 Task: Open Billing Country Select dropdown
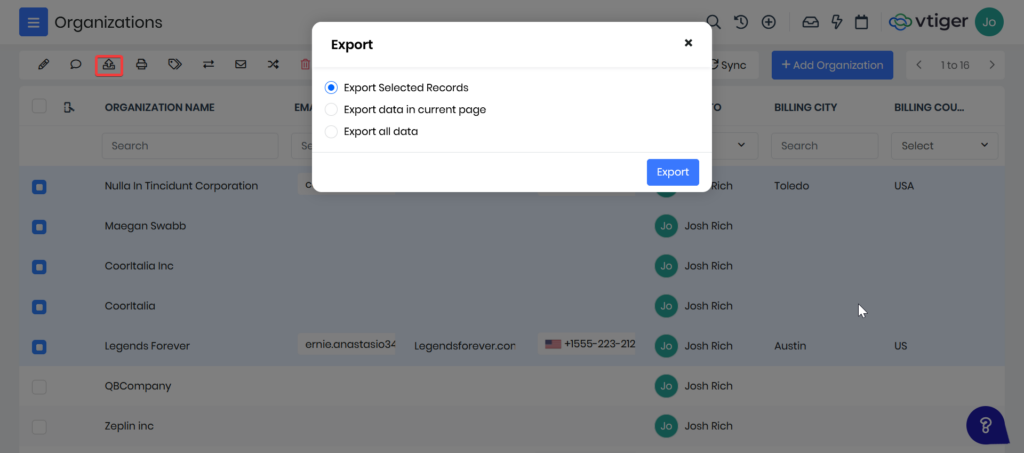[944, 146]
